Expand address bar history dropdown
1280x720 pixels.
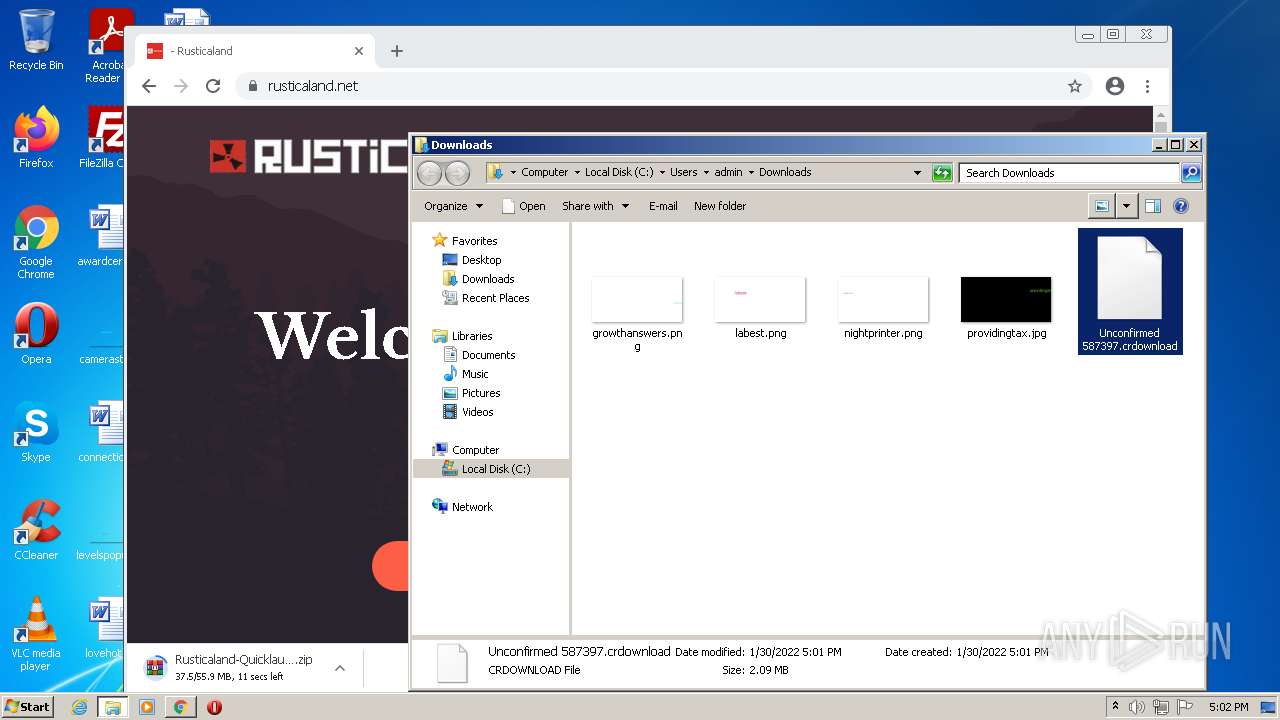pyautogui.click(x=917, y=173)
